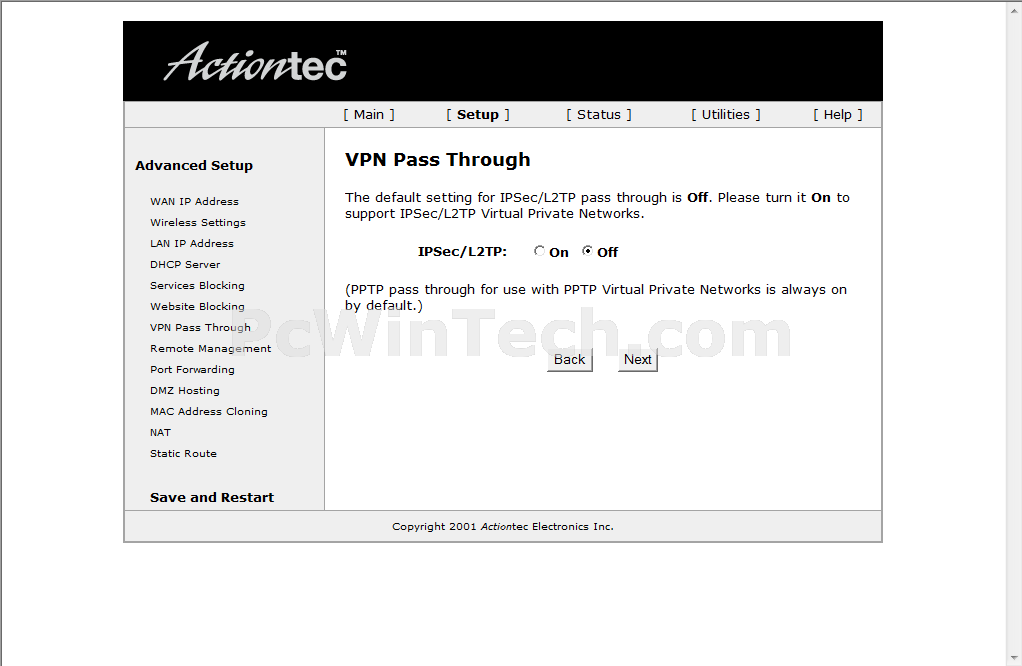Switch to the Status tab
This screenshot has width=1022, height=666.
click(x=598, y=115)
